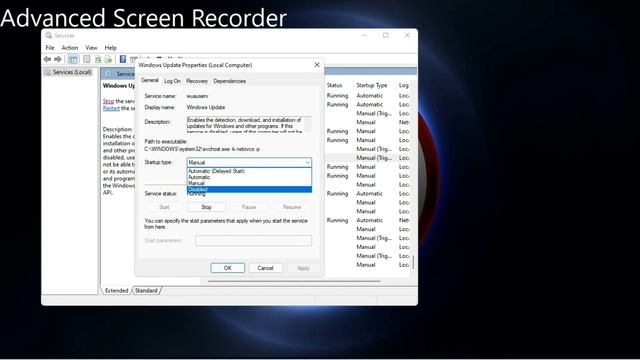
Task: Click the Properties icon in Services toolbar
Action: tap(87, 60)
